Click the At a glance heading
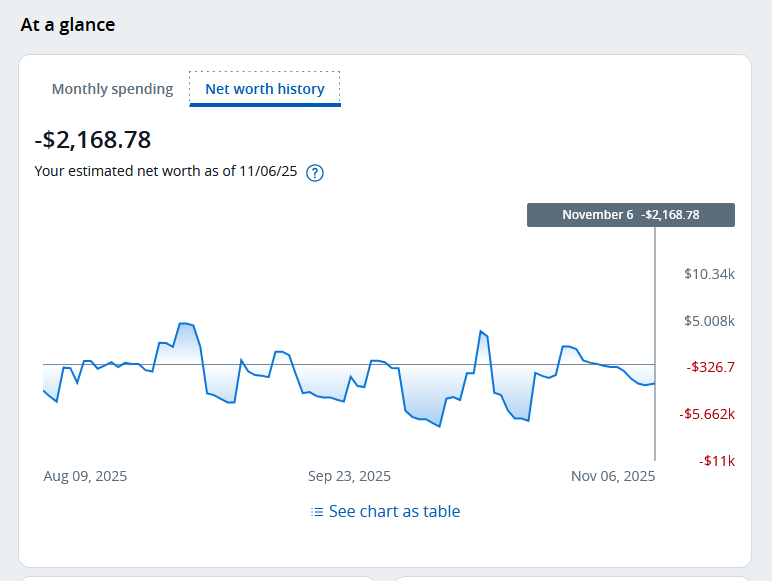772x581 pixels. tap(68, 25)
